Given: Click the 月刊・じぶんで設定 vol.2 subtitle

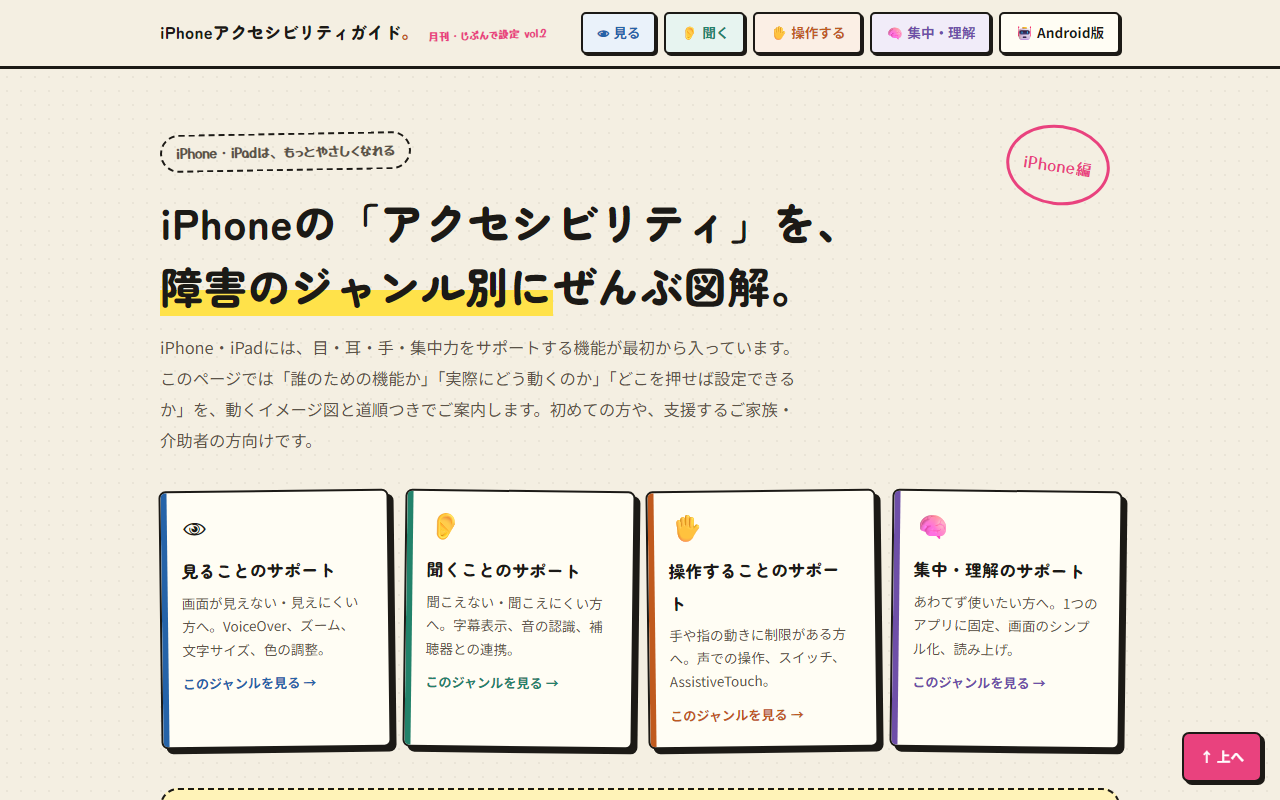Looking at the screenshot, I should 488,34.
